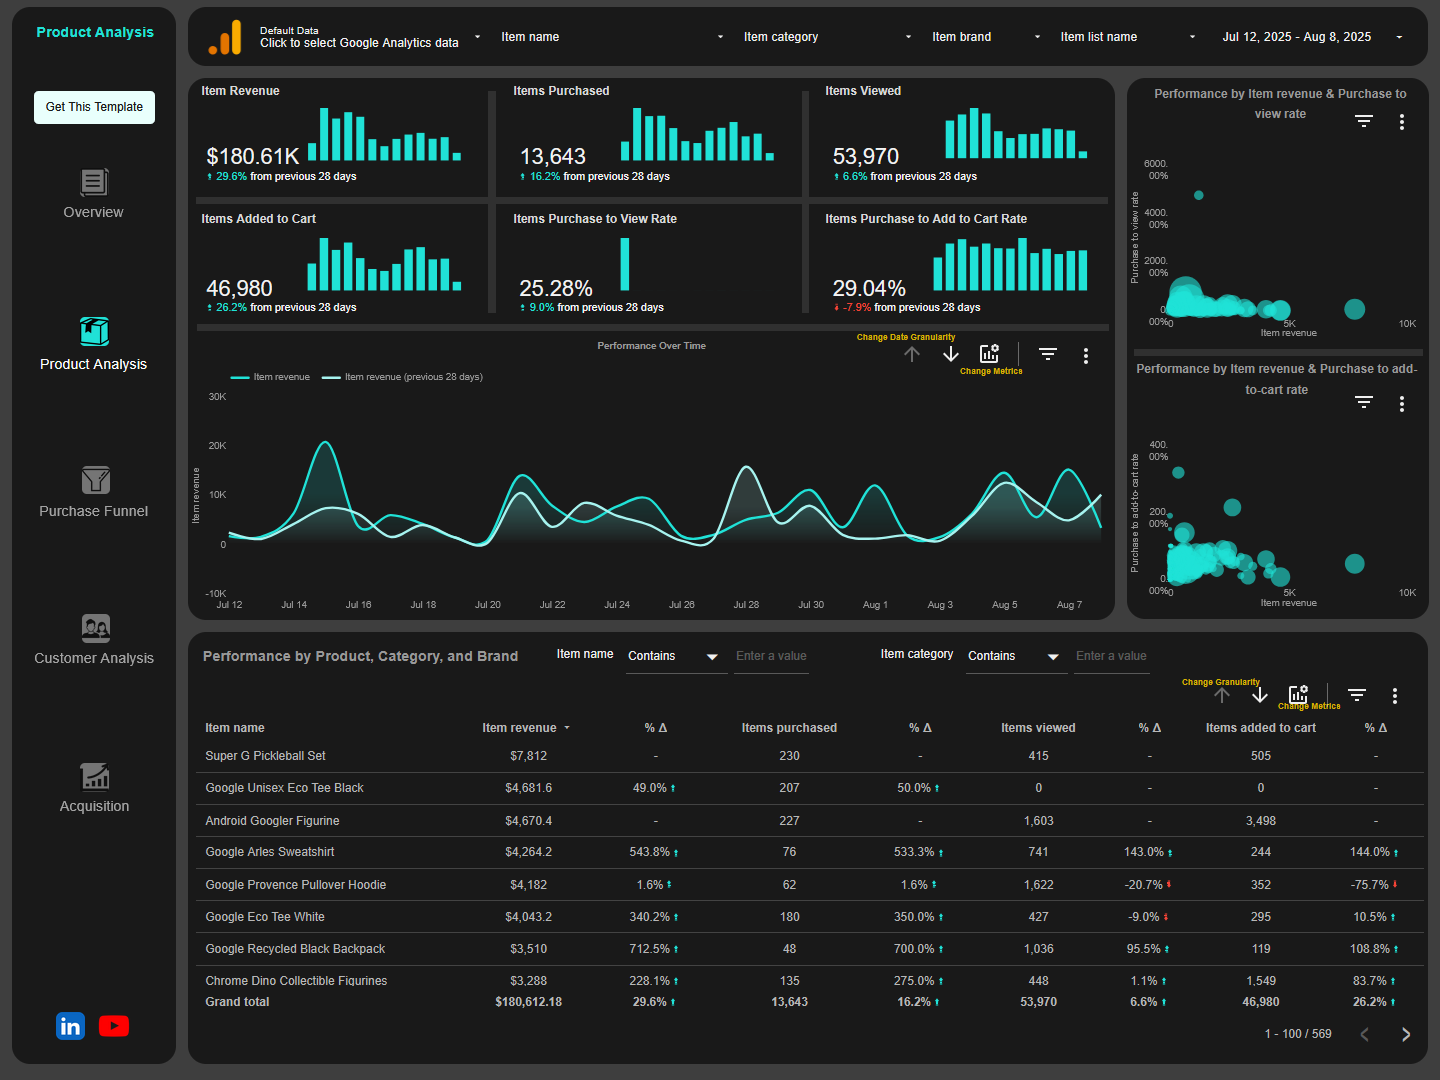This screenshot has height=1080, width=1440.
Task: Open more options on Performance Over Time chart
Action: (1086, 356)
